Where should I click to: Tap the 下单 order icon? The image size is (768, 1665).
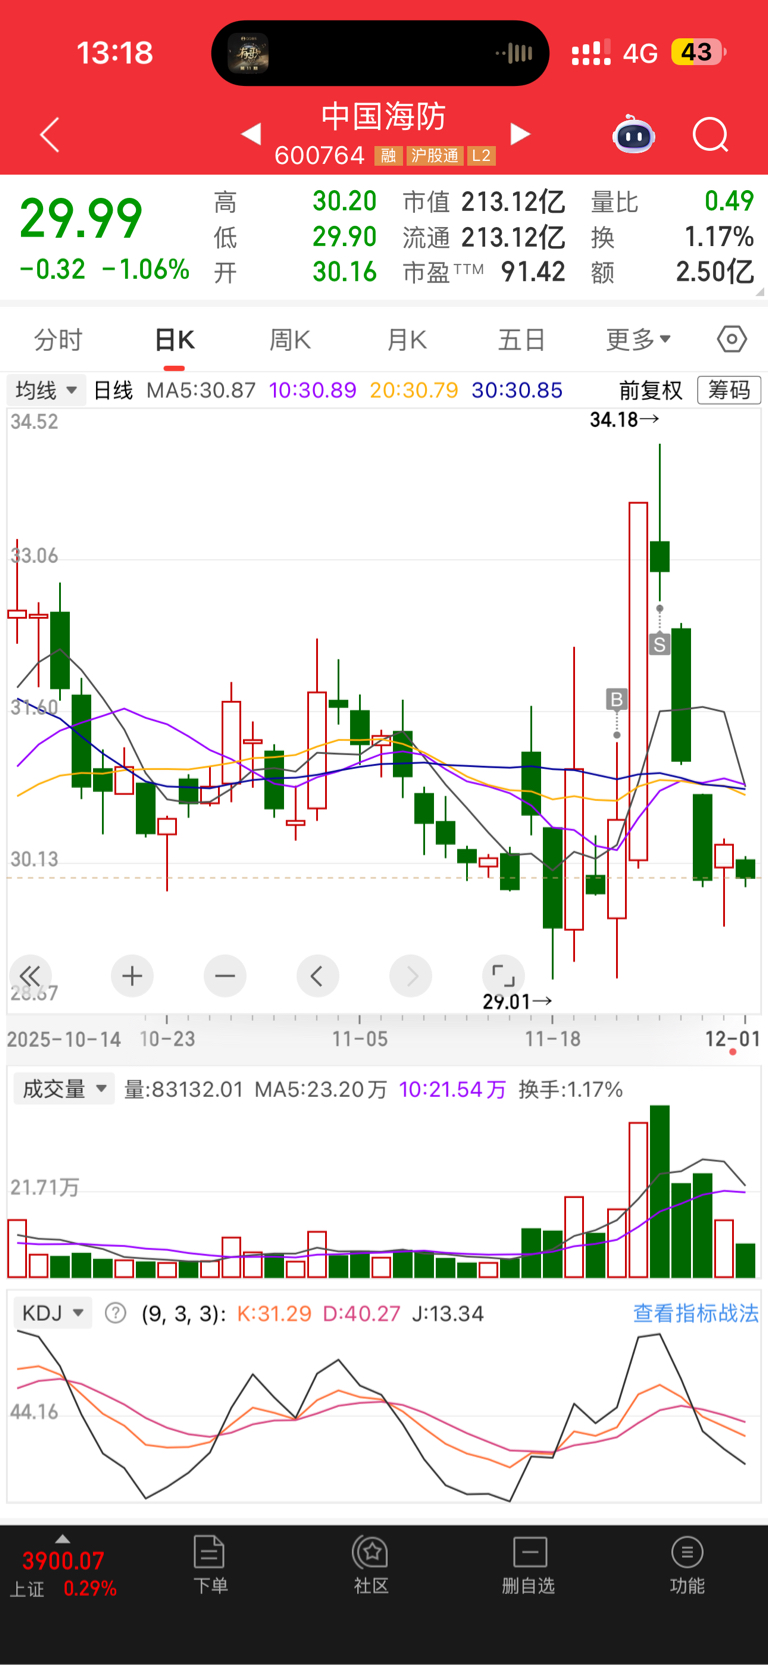210,1565
